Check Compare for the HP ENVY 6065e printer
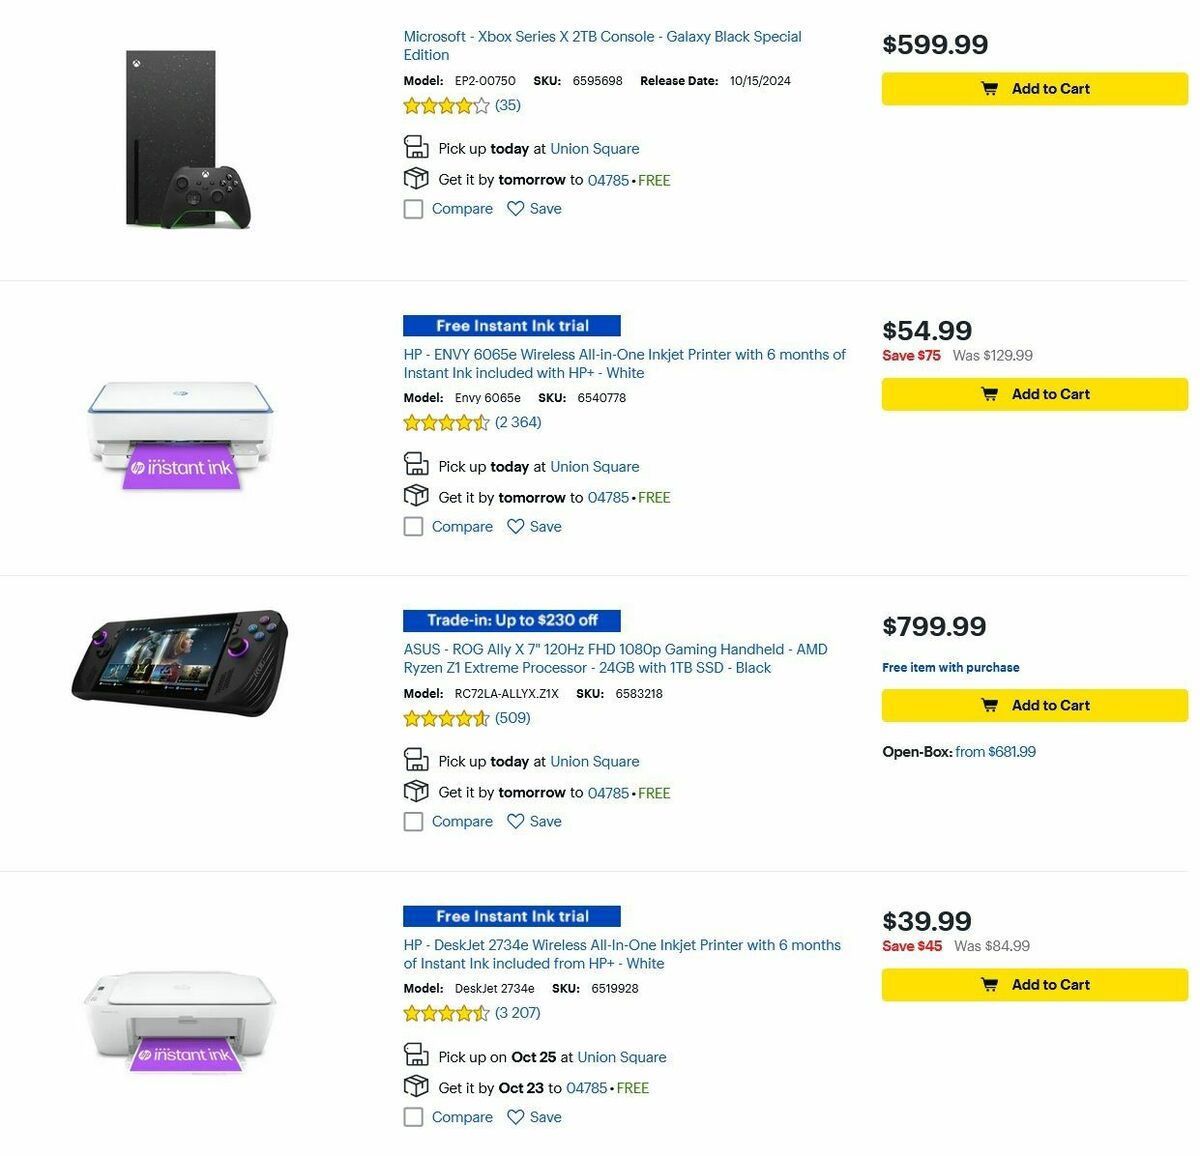The width and height of the screenshot is (1200, 1156). (x=413, y=526)
